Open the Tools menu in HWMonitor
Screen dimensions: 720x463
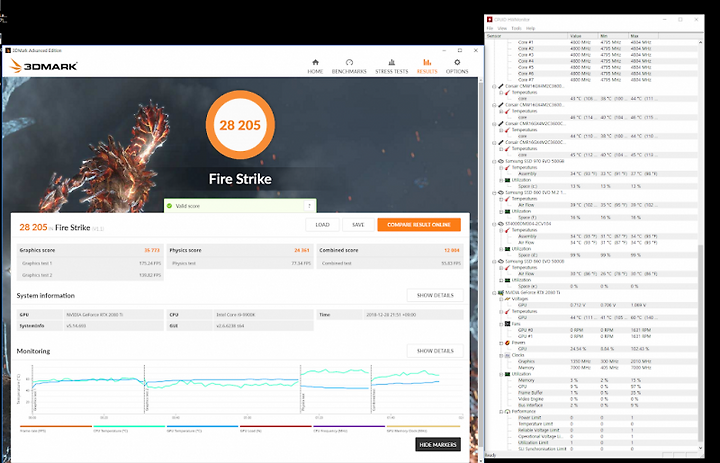pyautogui.click(x=517, y=28)
